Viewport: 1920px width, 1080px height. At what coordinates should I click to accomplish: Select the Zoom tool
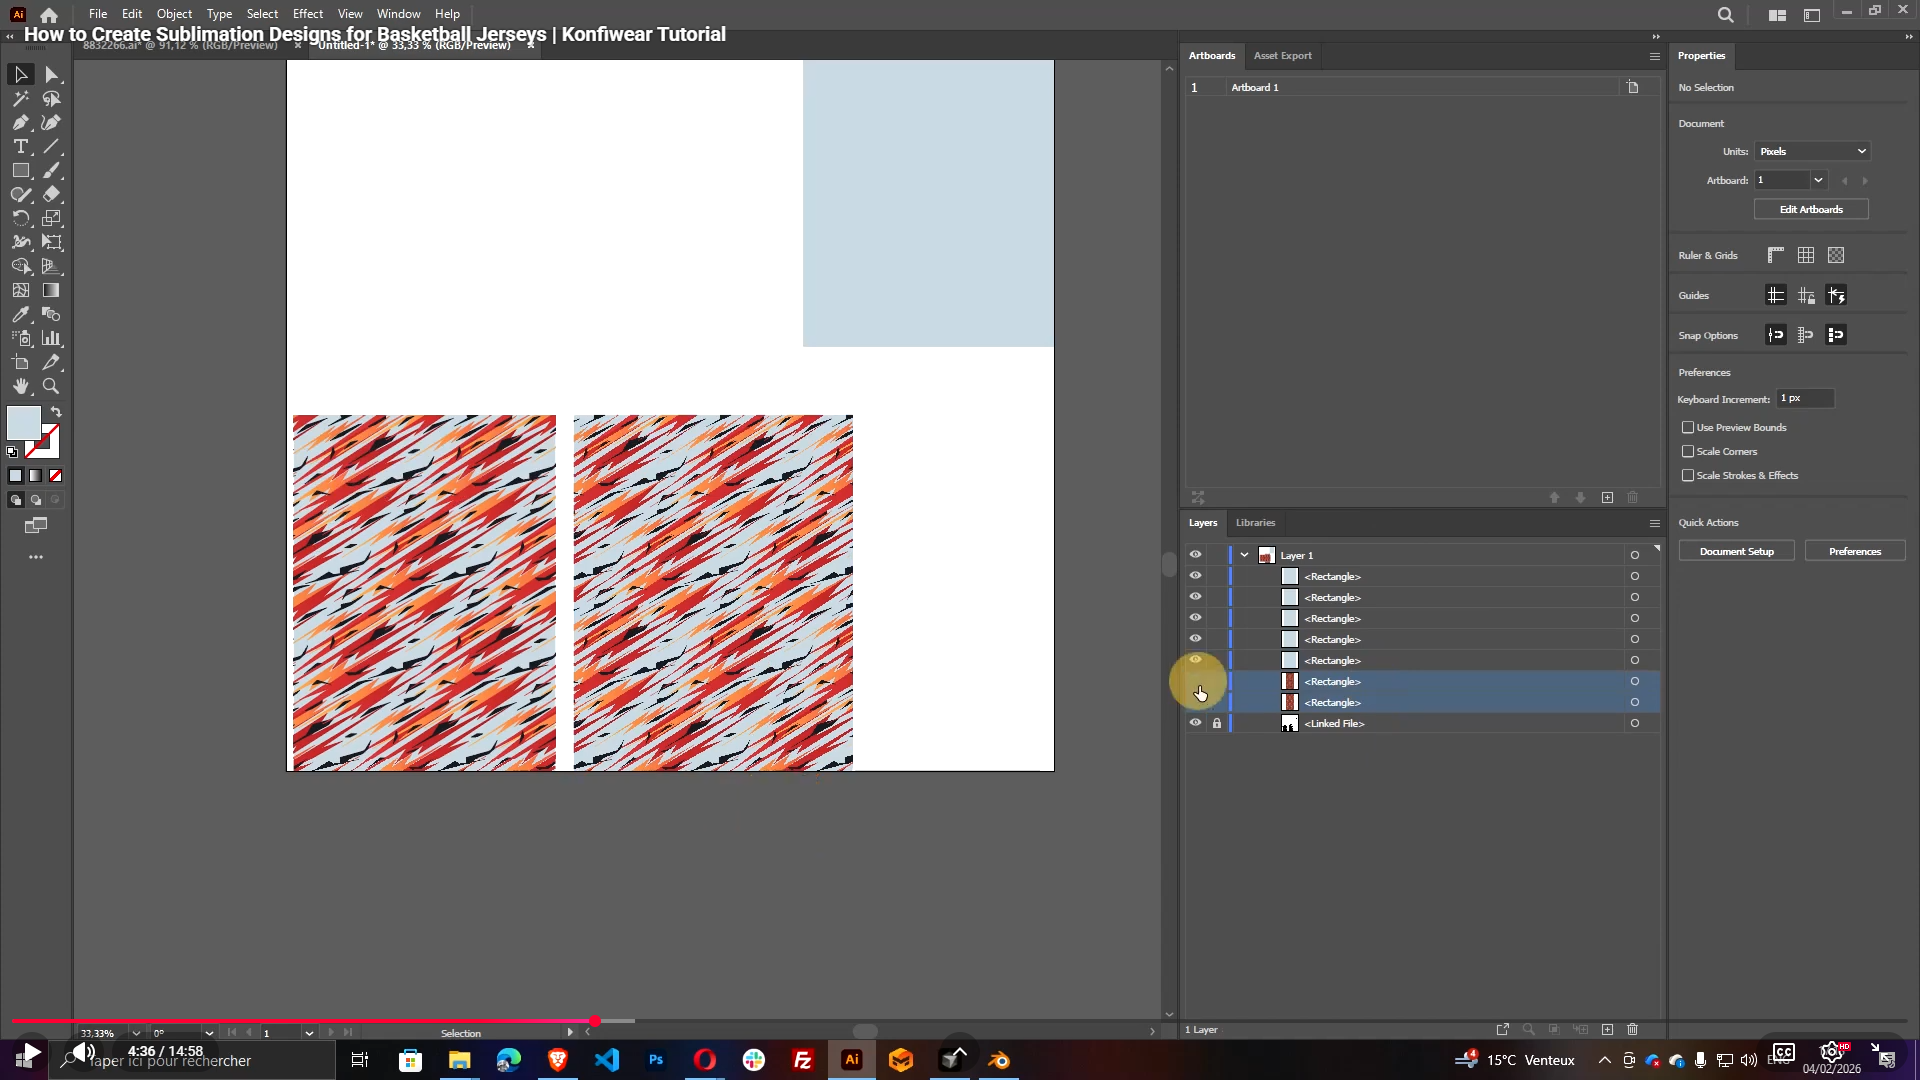(52, 387)
